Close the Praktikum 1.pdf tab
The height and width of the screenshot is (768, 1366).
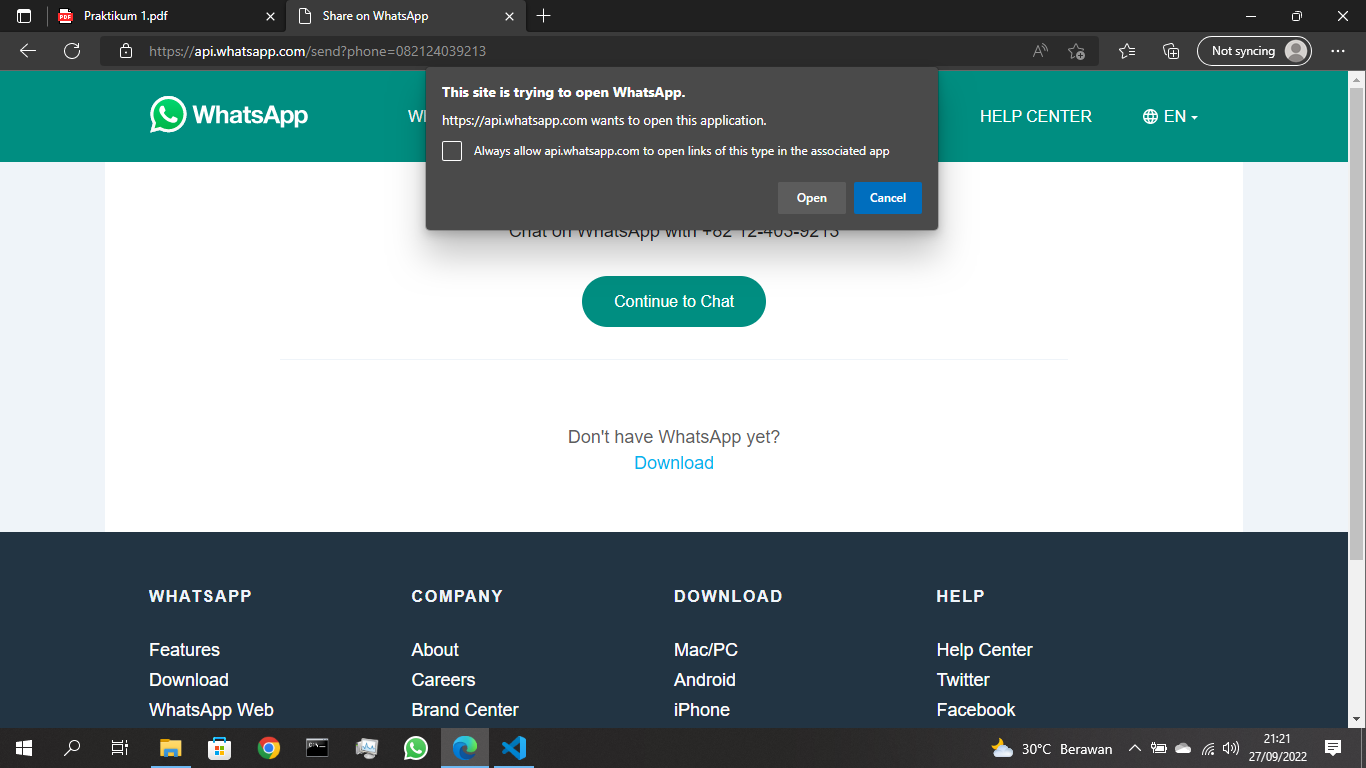click(x=270, y=16)
